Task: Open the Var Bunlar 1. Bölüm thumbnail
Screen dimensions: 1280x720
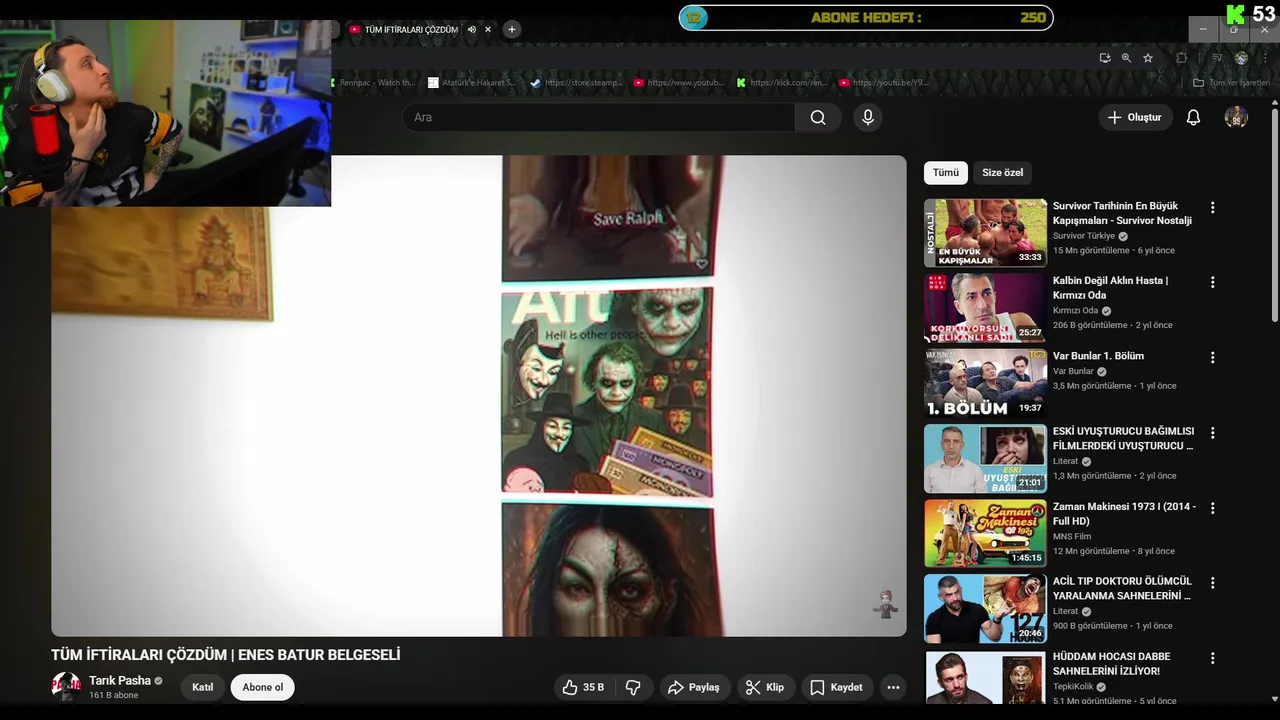Action: click(985, 383)
